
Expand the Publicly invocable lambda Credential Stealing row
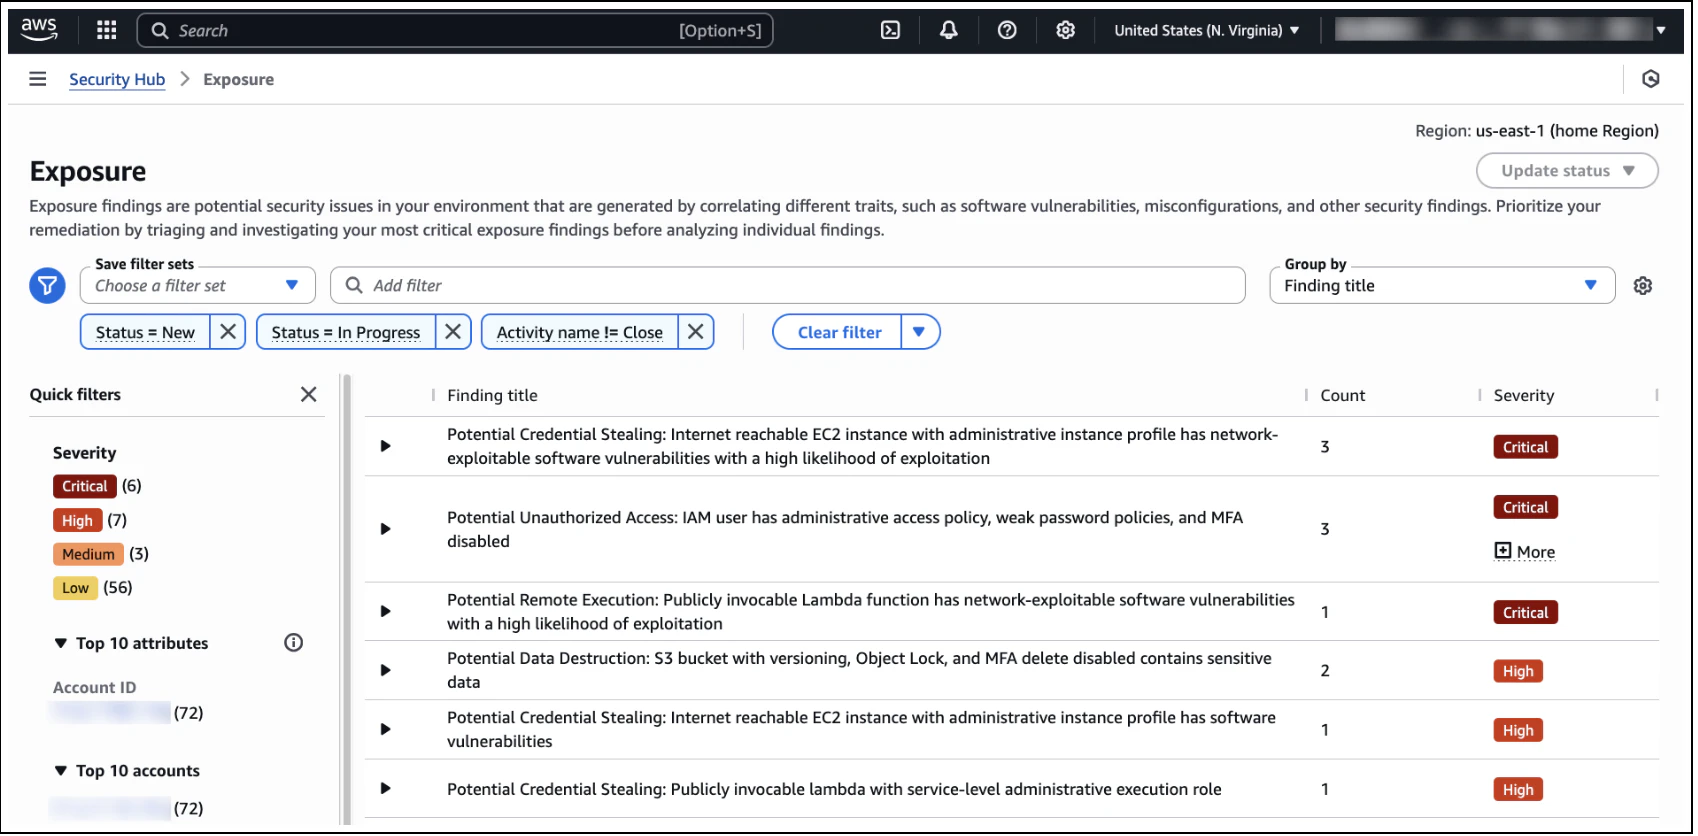coord(386,790)
